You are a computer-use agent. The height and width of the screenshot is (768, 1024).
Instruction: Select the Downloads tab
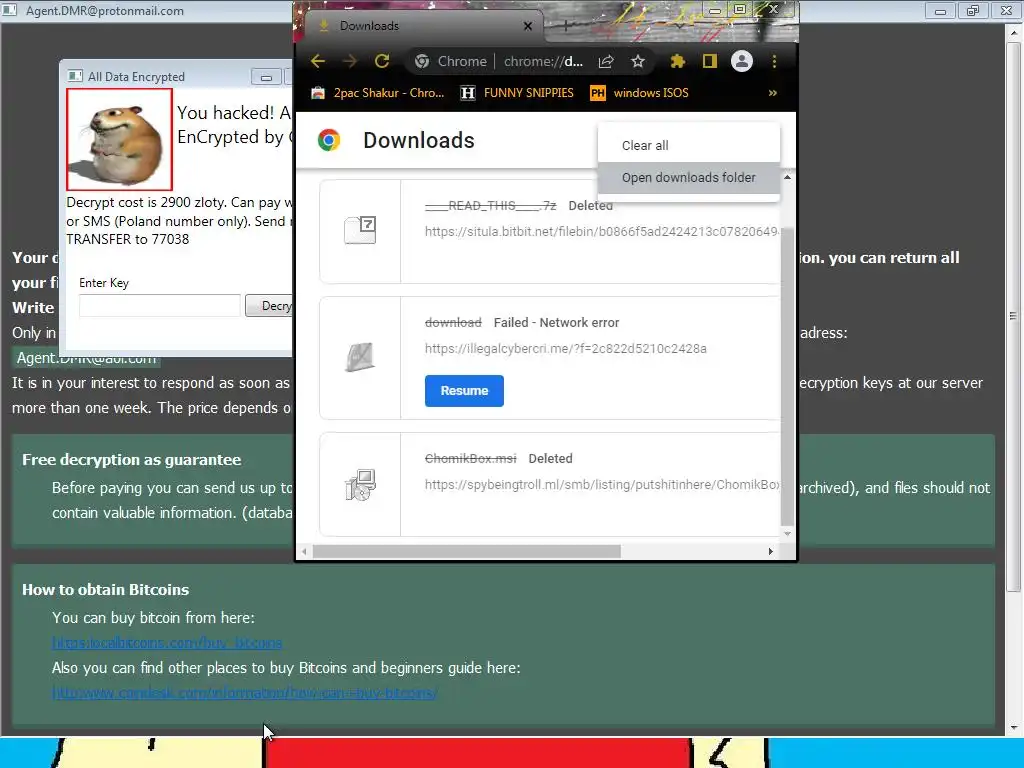pyautogui.click(x=424, y=26)
